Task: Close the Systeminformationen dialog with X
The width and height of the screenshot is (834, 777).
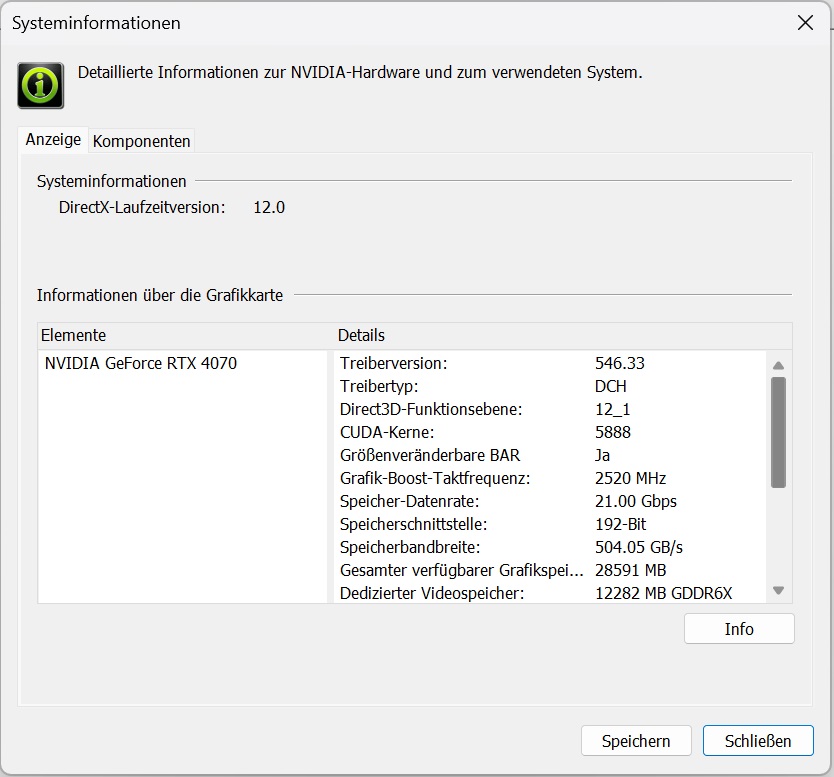Action: point(805,23)
